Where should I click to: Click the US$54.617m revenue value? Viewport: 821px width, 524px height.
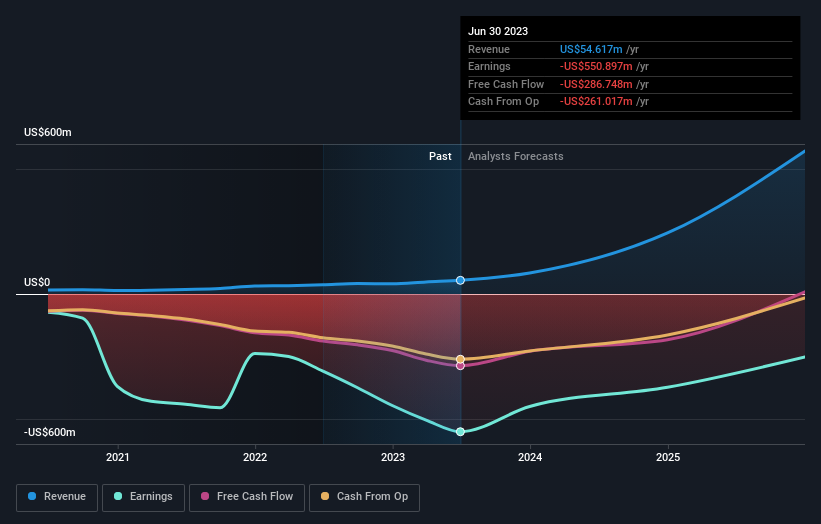point(591,49)
